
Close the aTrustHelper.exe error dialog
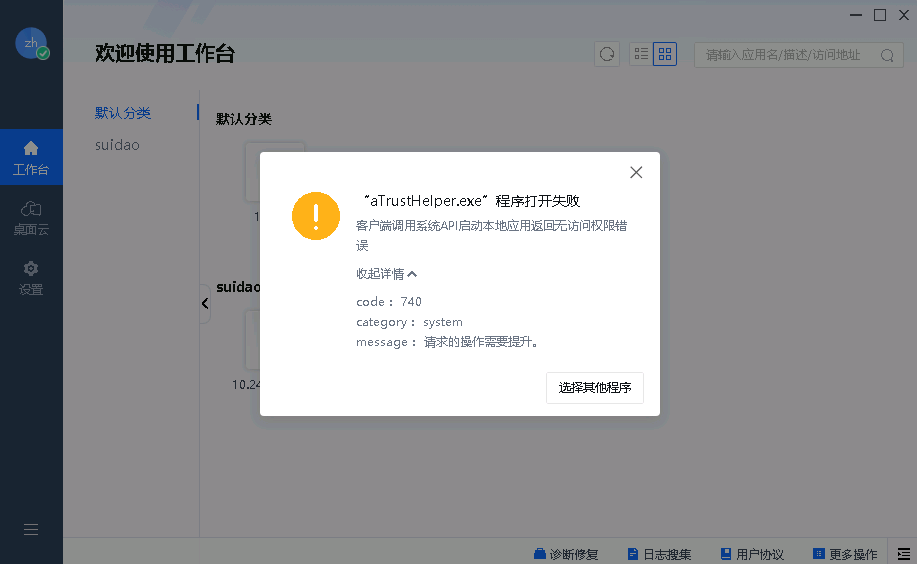(636, 172)
